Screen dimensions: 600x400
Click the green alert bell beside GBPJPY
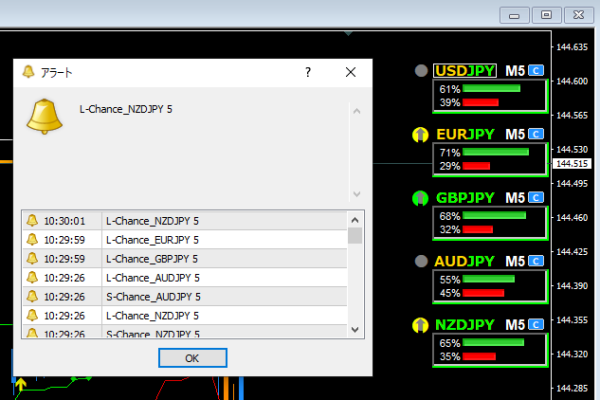421,198
